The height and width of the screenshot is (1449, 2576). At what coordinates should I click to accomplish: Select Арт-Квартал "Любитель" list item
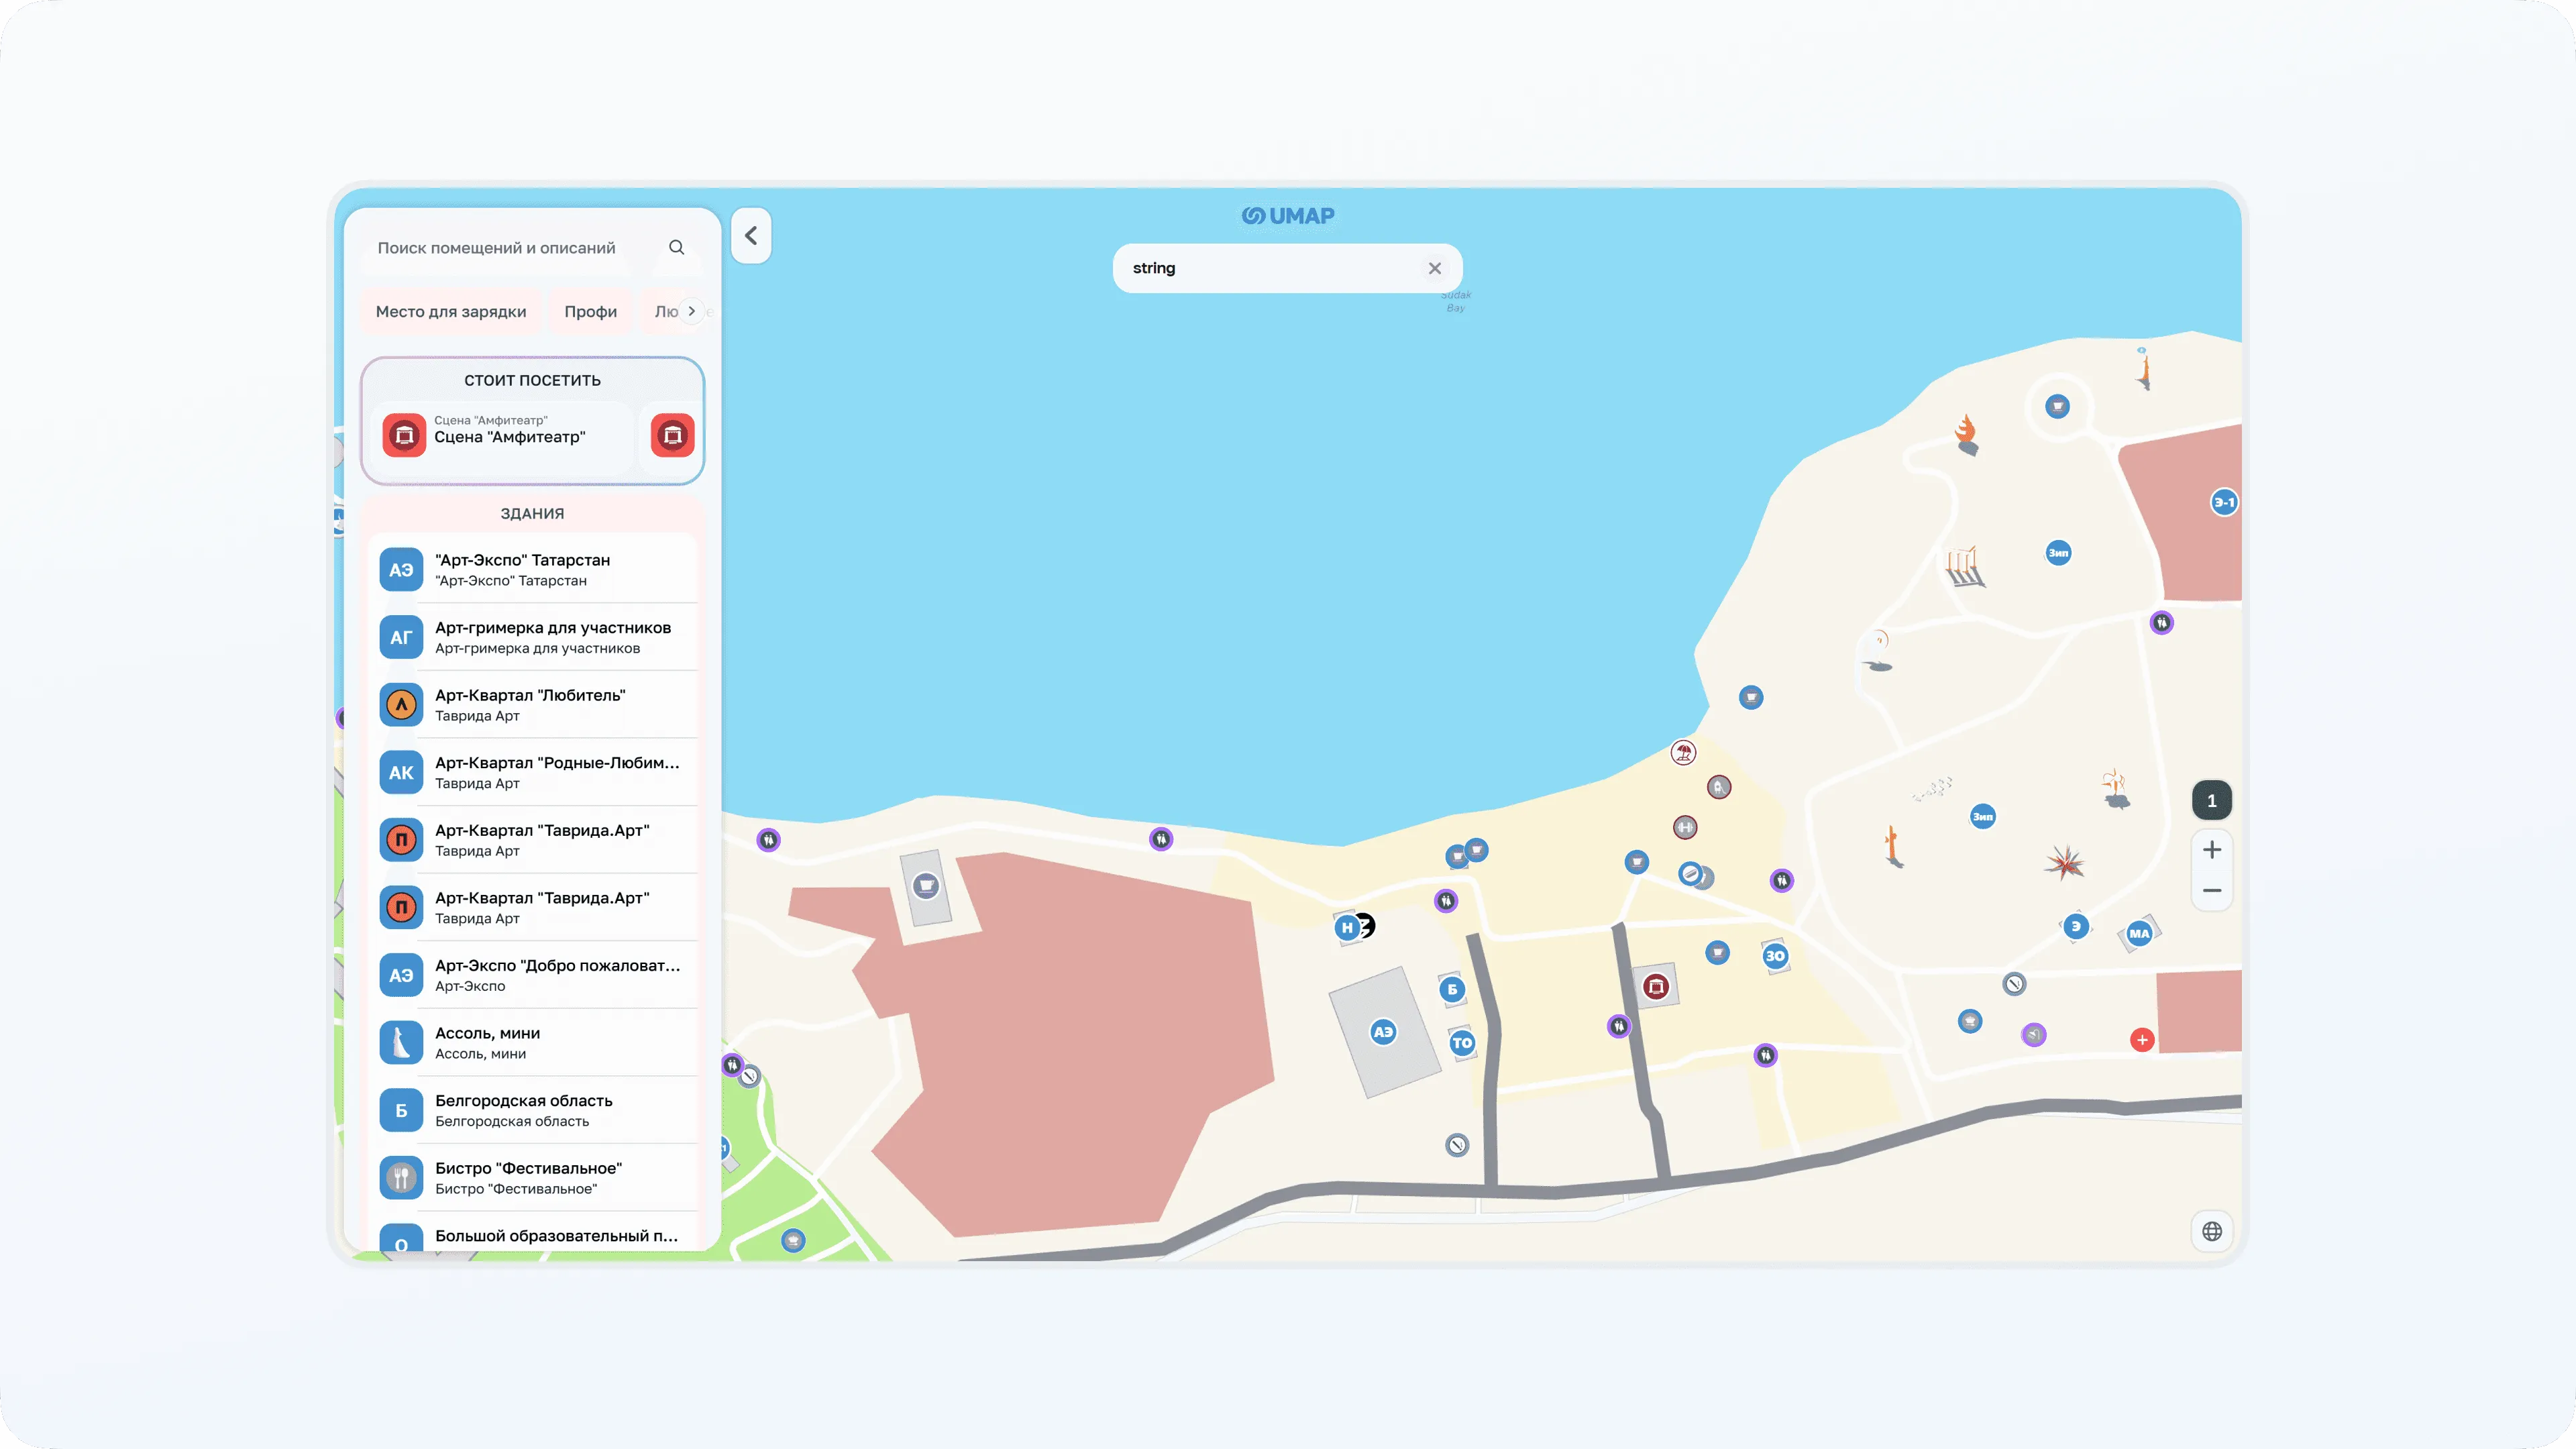[x=533, y=705]
